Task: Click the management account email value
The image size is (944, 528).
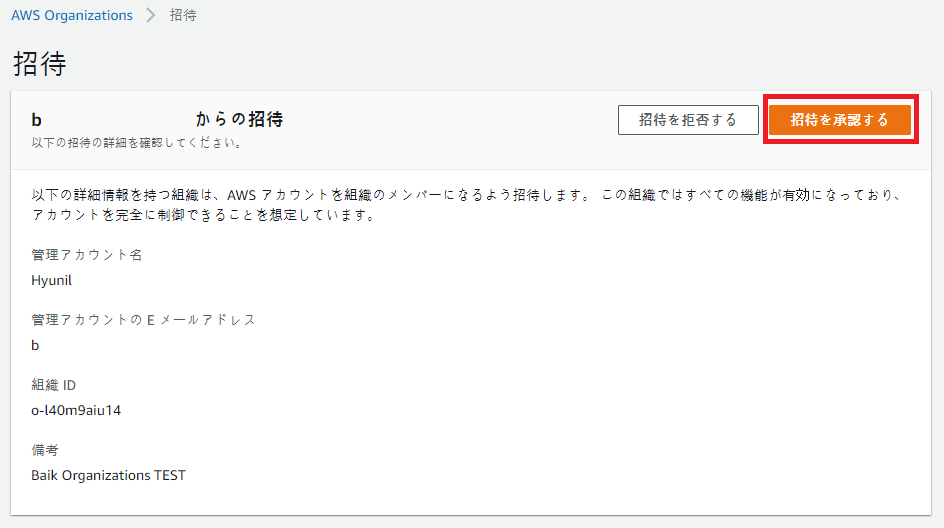Action: pos(36,345)
